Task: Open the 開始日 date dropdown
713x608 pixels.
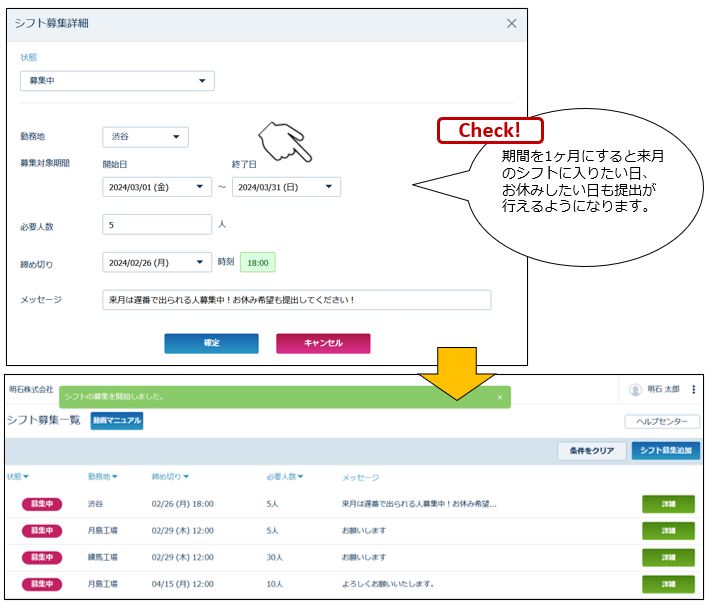Action: point(157,187)
